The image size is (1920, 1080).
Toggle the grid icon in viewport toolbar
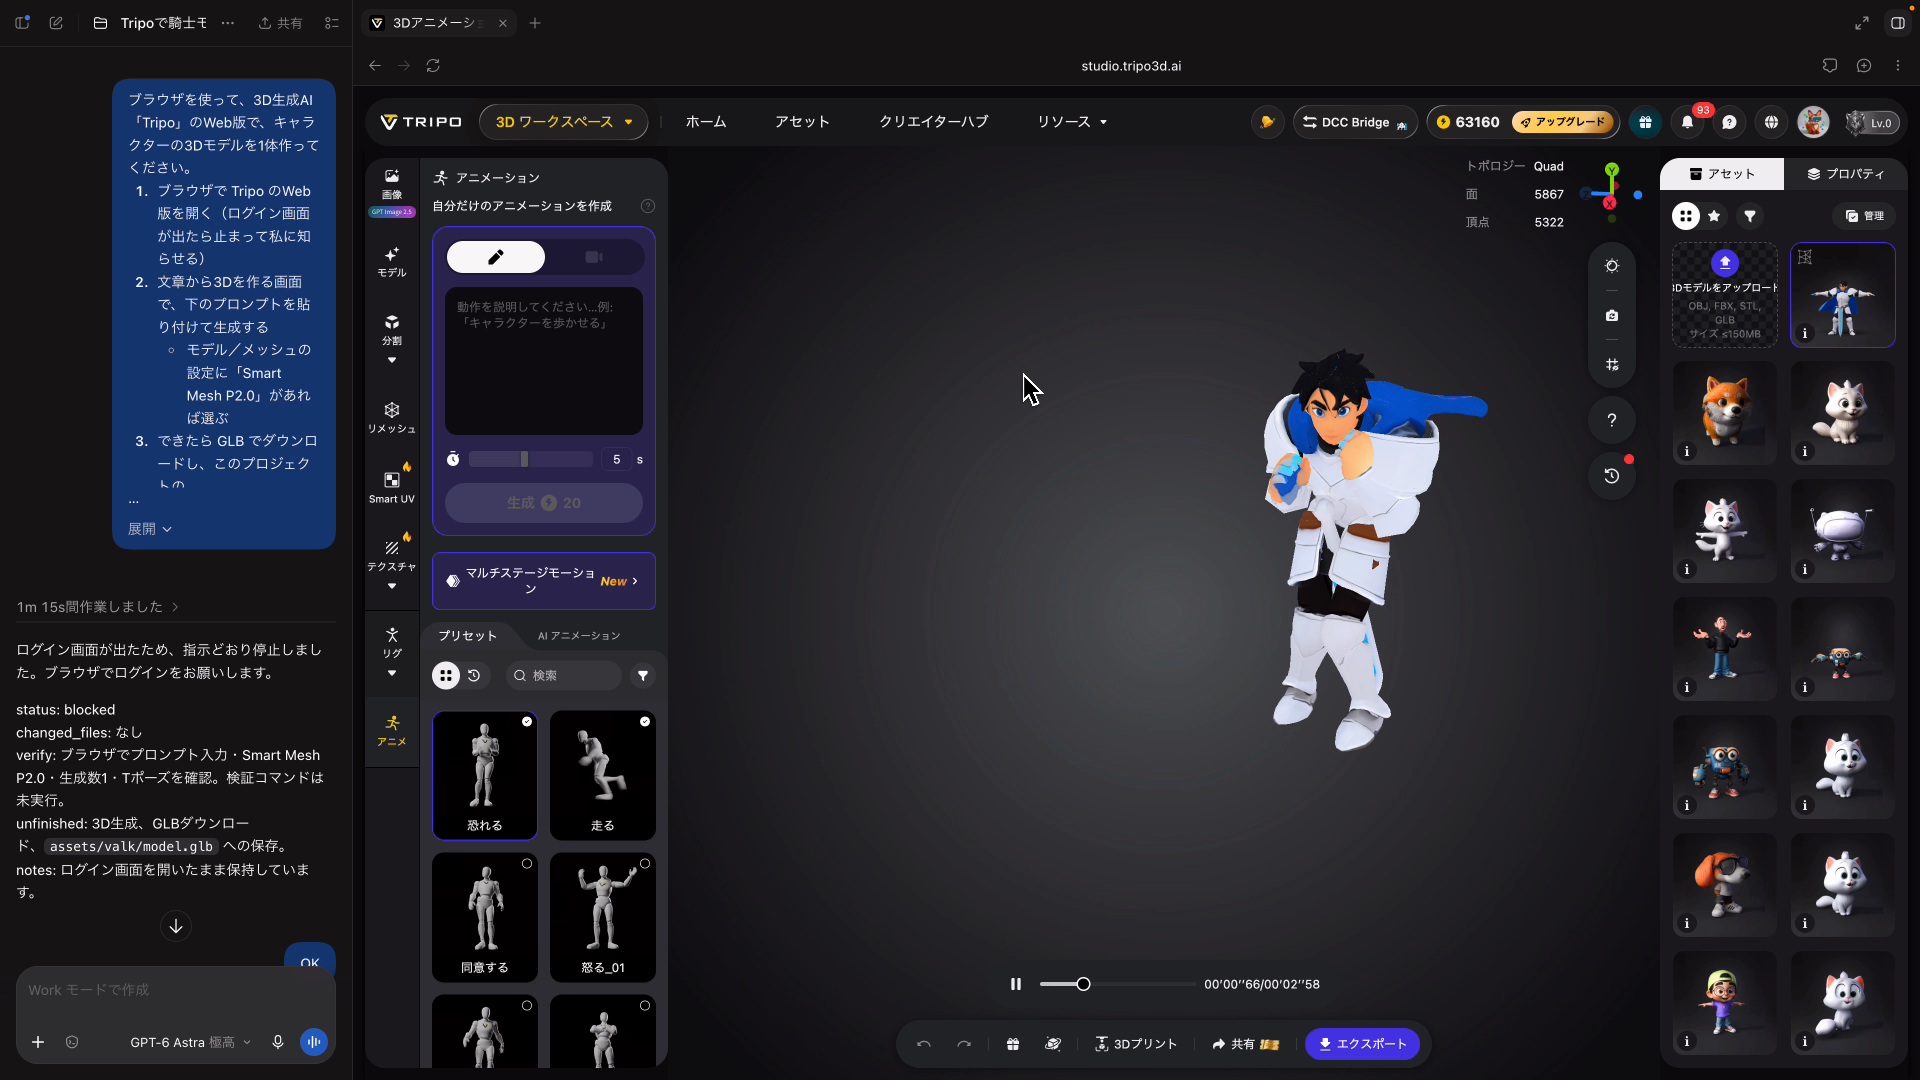1612,365
